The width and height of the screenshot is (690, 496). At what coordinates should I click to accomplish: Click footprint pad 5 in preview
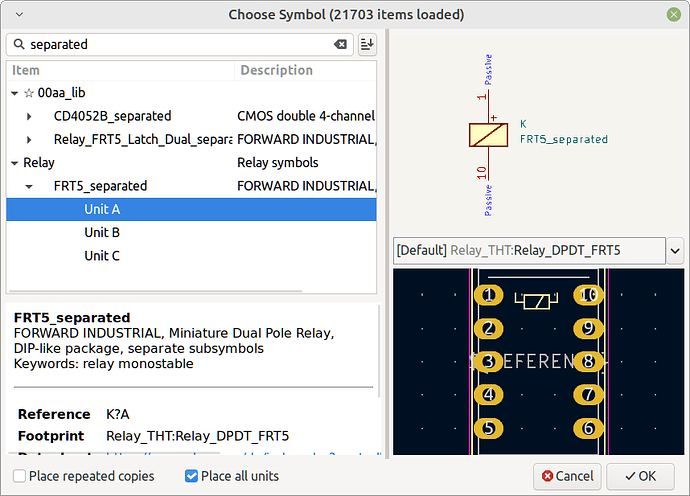click(x=488, y=428)
